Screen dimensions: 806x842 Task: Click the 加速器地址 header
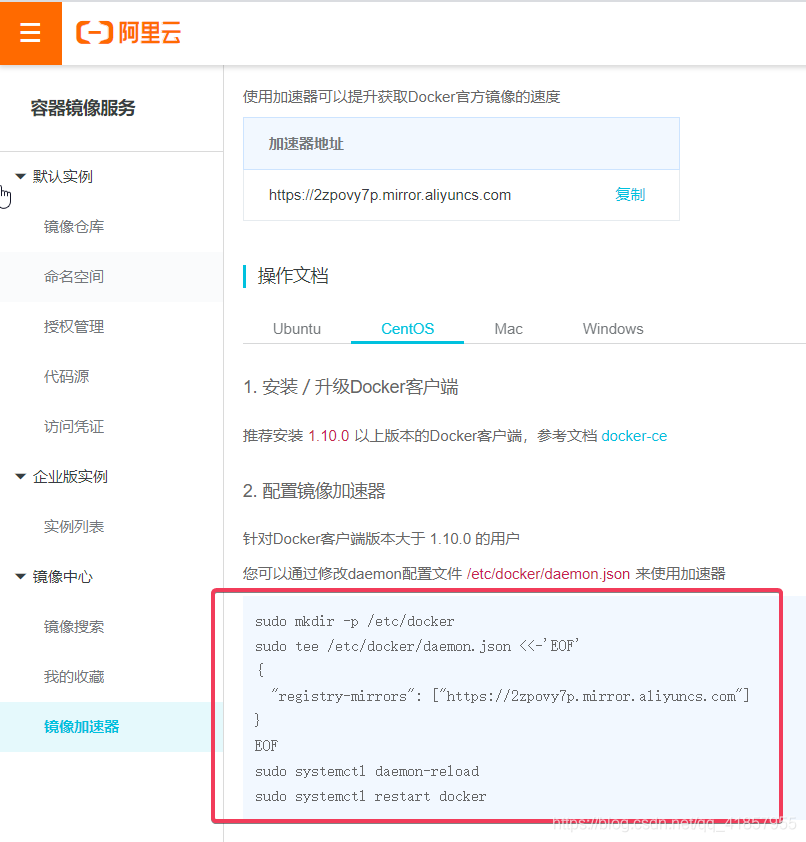coord(306,144)
